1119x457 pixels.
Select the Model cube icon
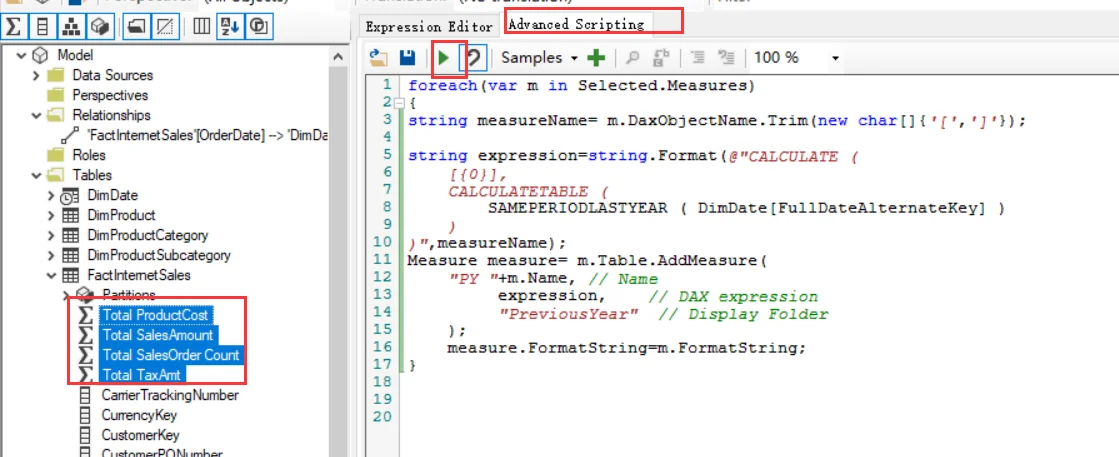(41, 55)
